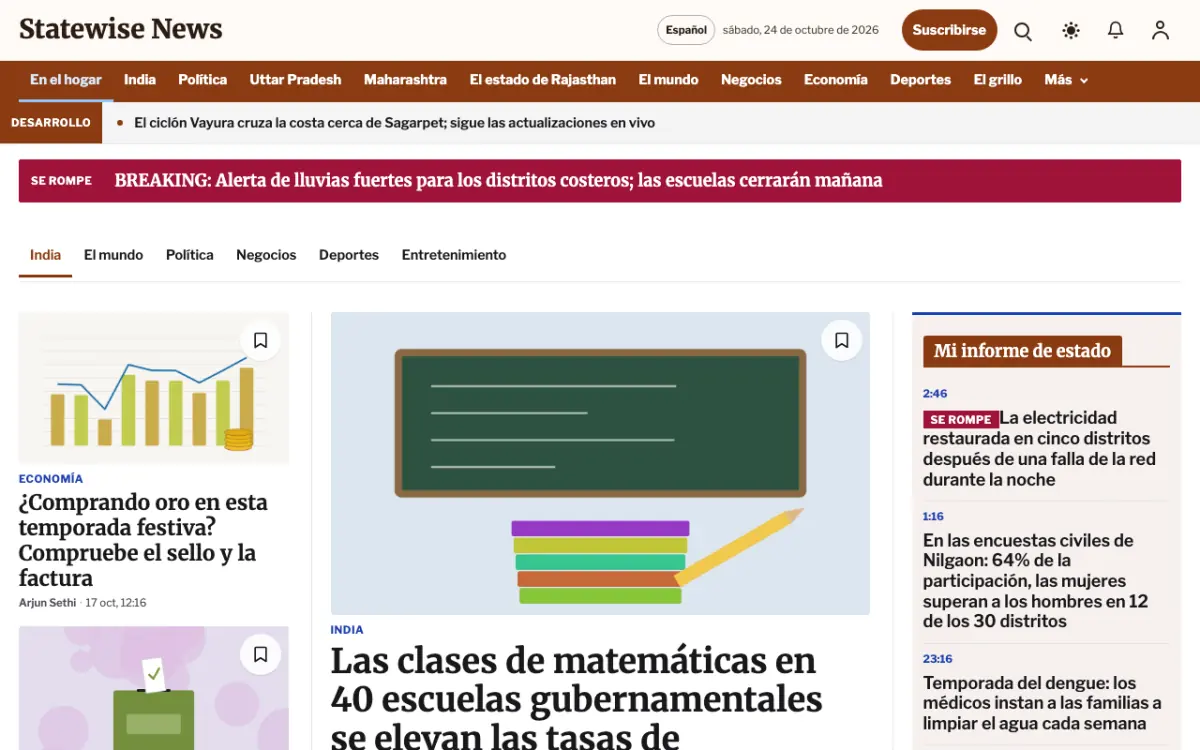This screenshot has width=1200, height=750.
Task: Open Economía nav section
Action: (836, 80)
